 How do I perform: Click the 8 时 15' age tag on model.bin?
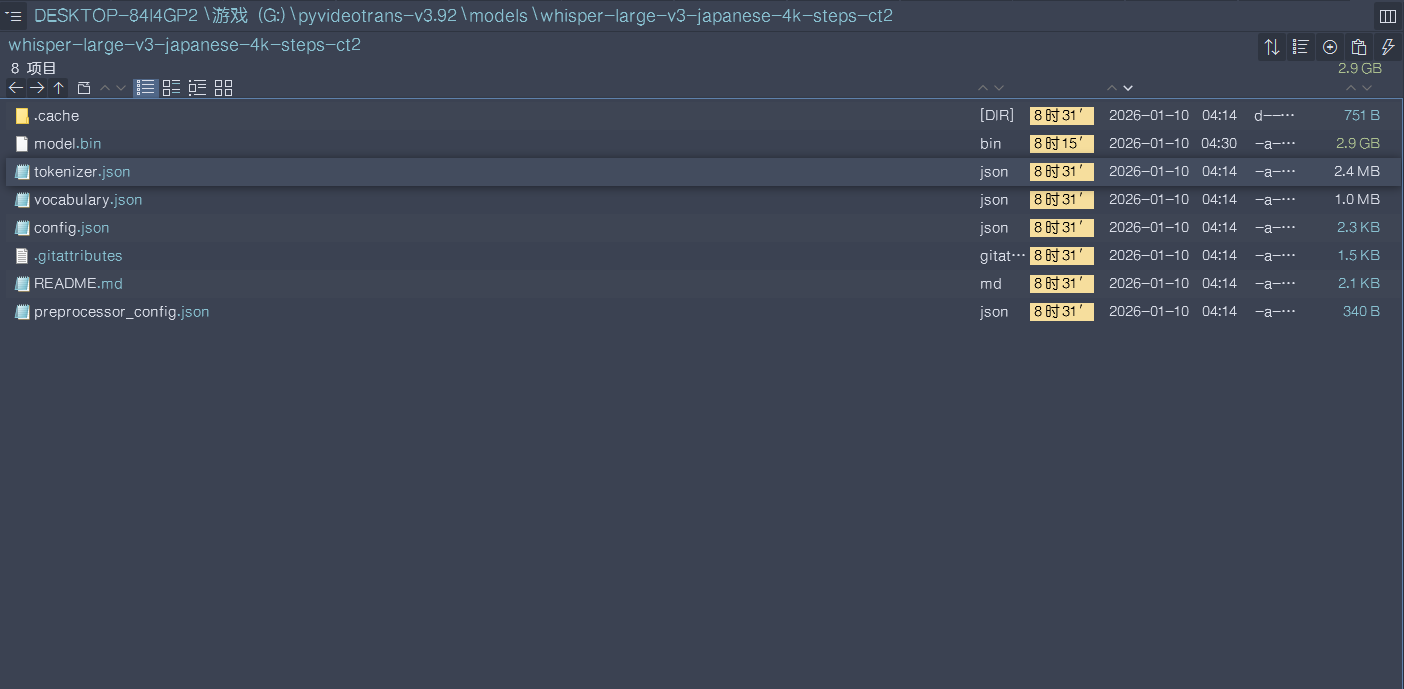pos(1061,144)
